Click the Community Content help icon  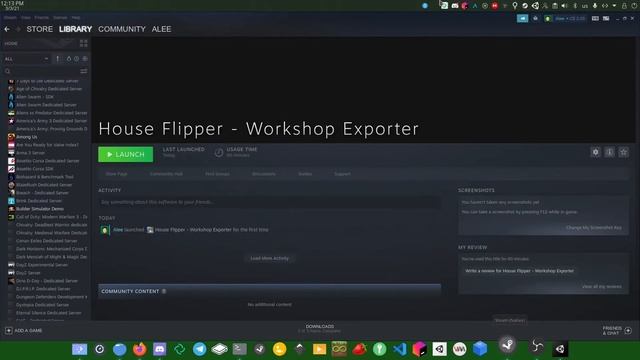coord(164,291)
